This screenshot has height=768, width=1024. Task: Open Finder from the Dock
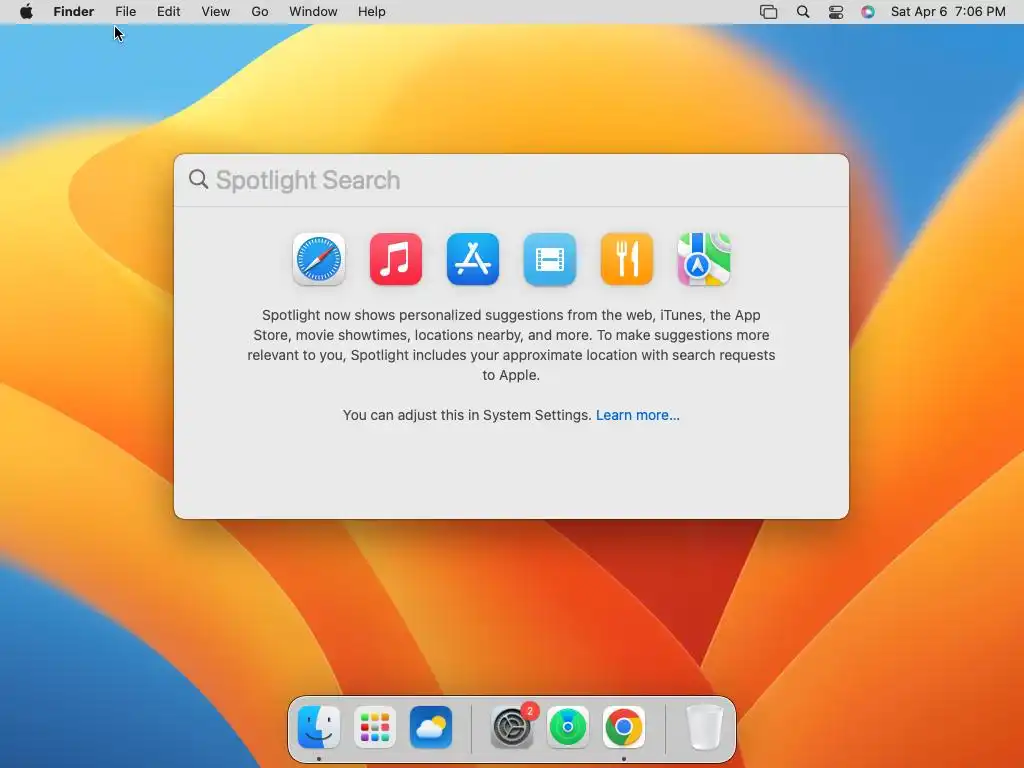click(x=319, y=727)
